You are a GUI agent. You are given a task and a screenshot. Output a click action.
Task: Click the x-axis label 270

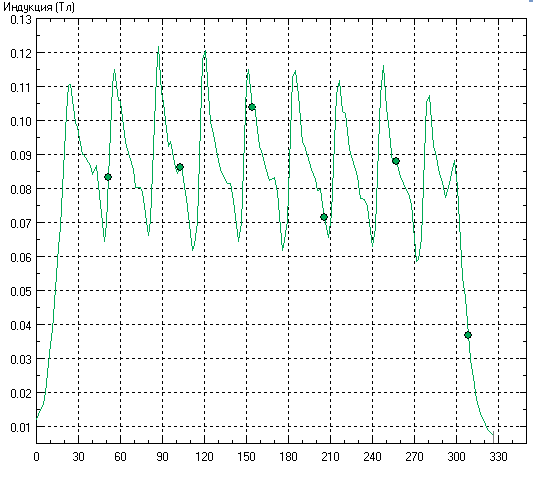click(x=414, y=457)
